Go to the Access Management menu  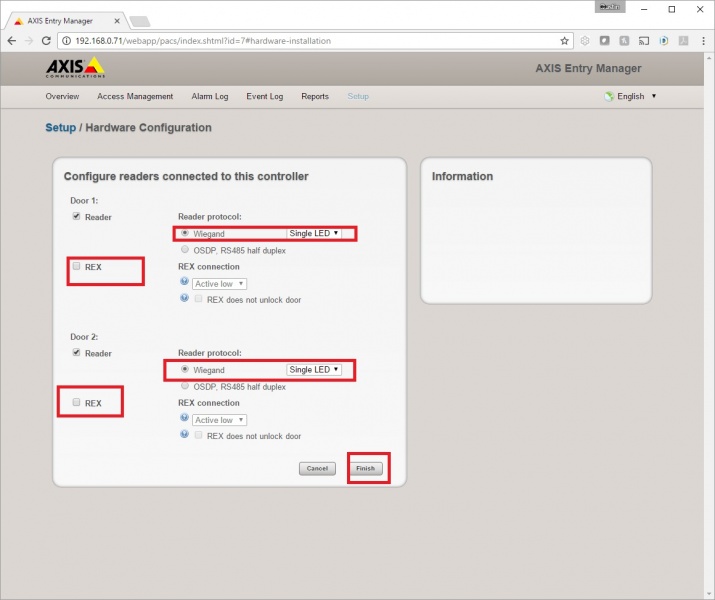[135, 96]
